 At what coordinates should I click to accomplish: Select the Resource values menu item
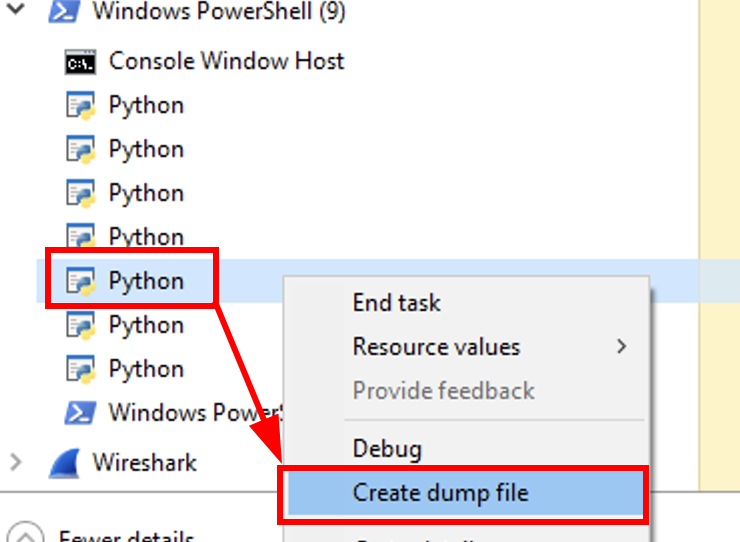pos(436,347)
